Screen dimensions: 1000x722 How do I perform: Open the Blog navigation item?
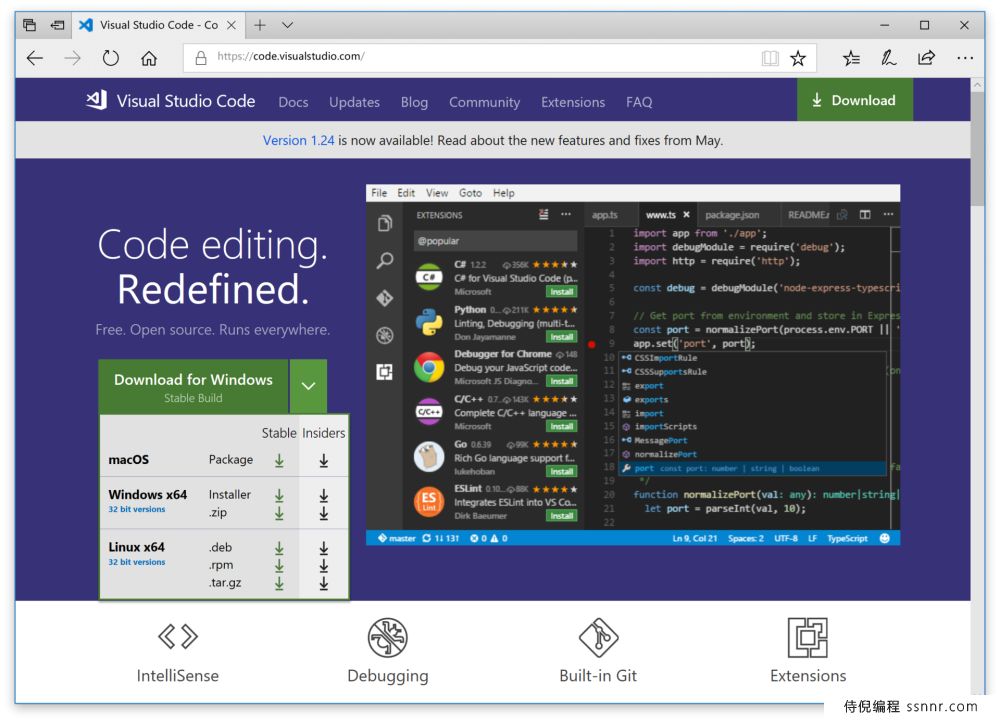point(414,102)
